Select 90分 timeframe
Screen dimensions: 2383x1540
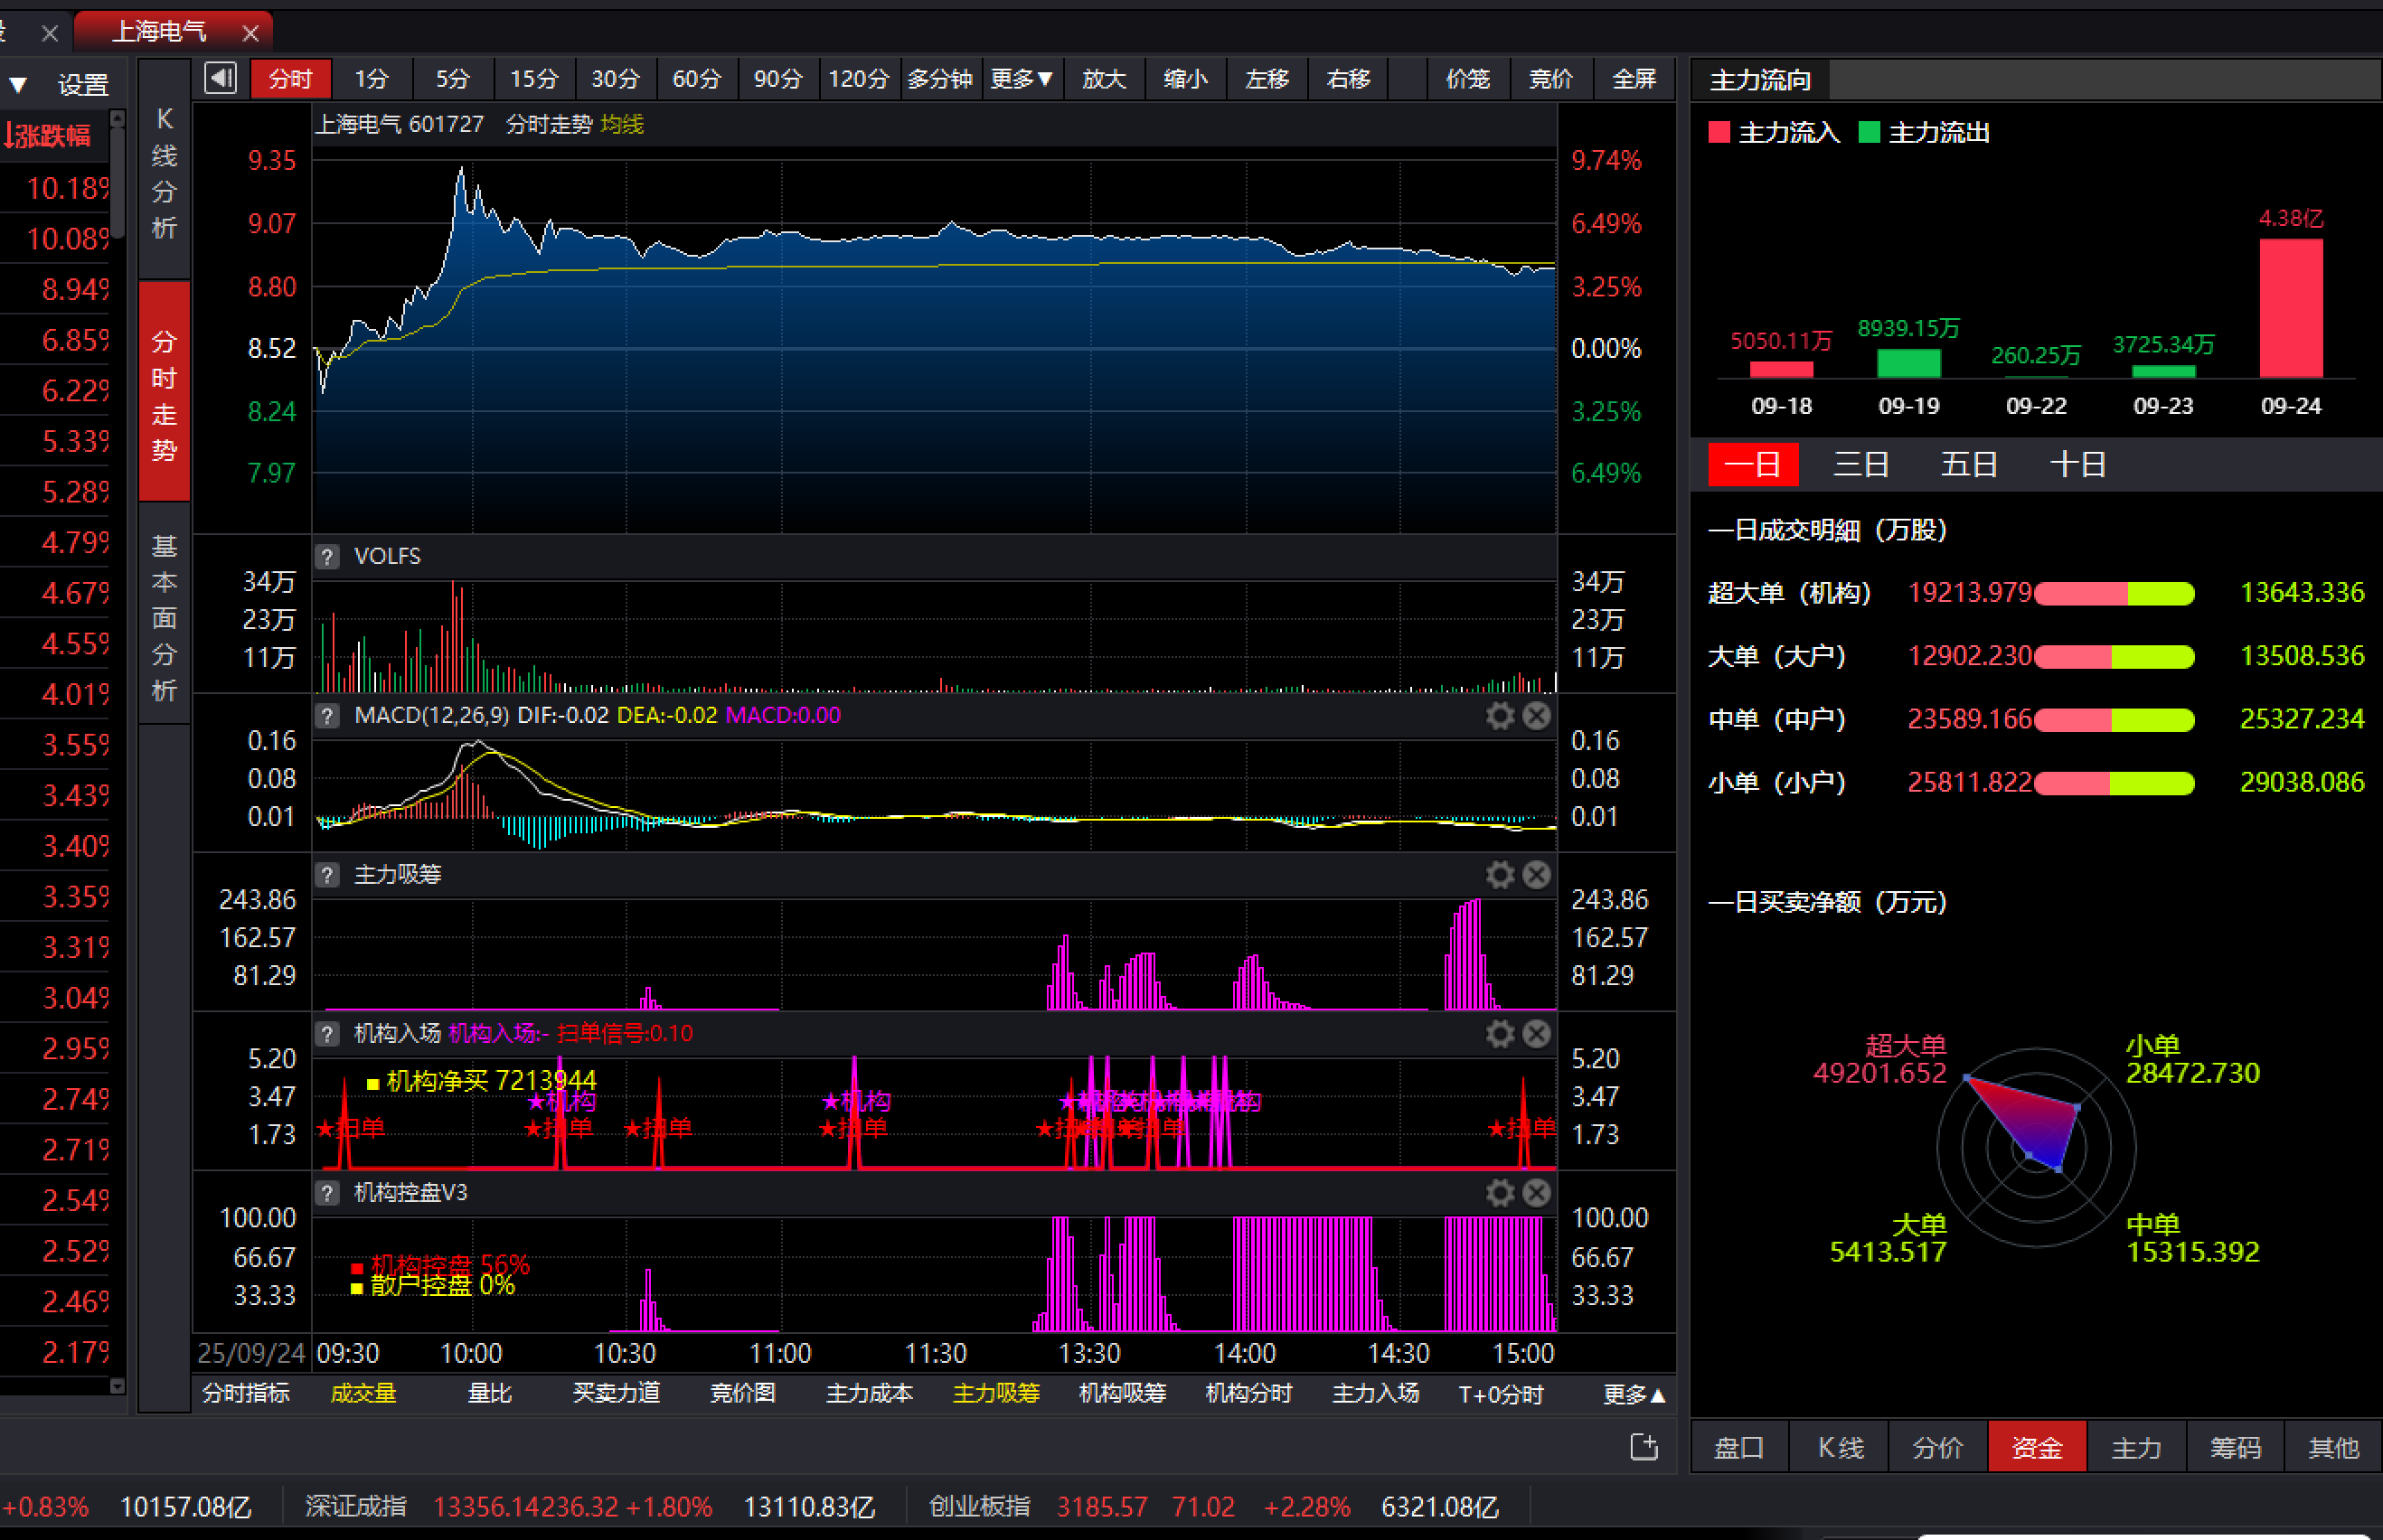tap(778, 78)
